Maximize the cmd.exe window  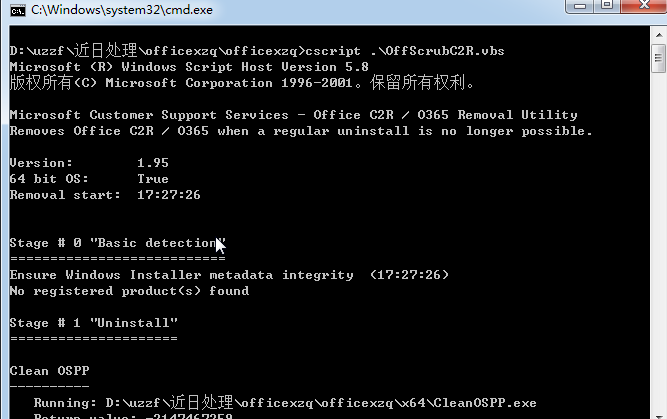[x=607, y=6]
